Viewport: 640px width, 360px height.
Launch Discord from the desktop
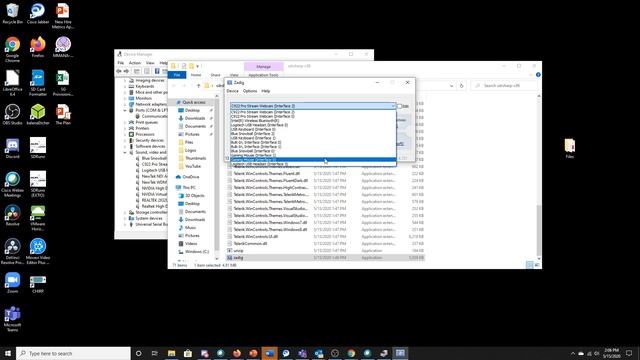click(x=12, y=148)
